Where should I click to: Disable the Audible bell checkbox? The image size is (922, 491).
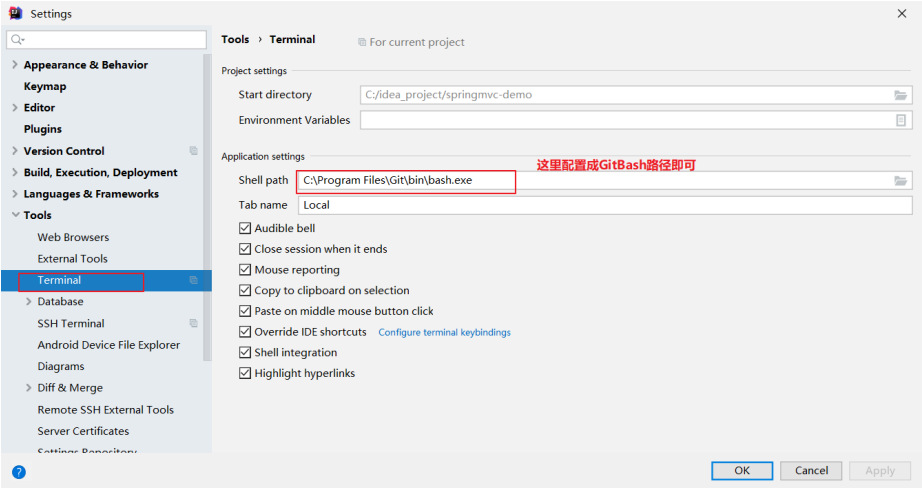pos(245,228)
